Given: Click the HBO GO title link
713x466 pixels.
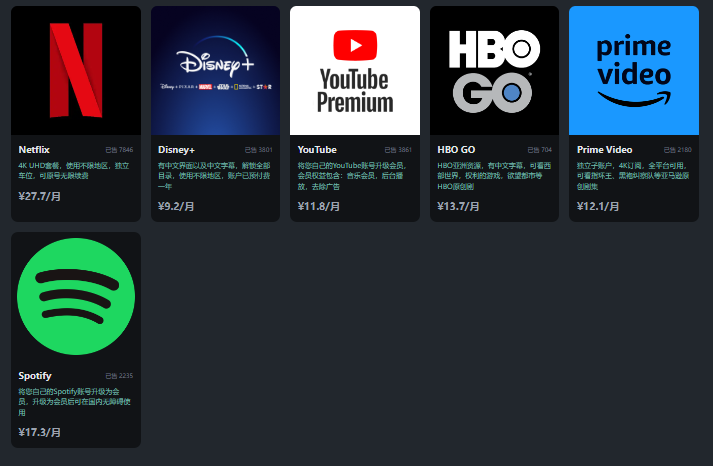Looking at the screenshot, I should (x=456, y=150).
